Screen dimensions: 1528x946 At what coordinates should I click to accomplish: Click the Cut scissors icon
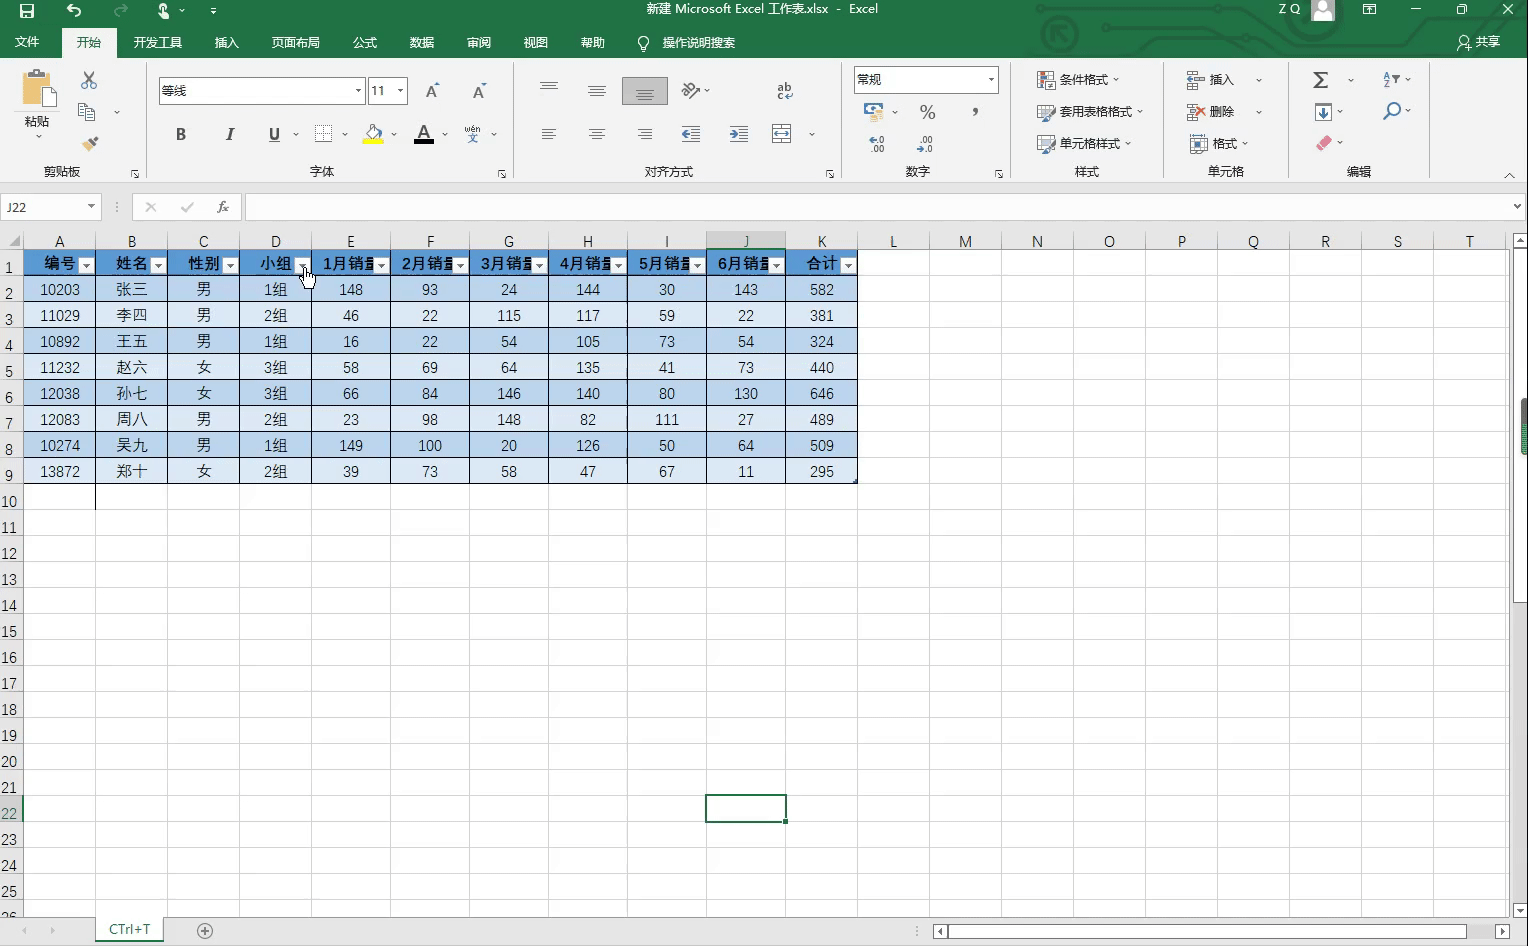pos(89,80)
